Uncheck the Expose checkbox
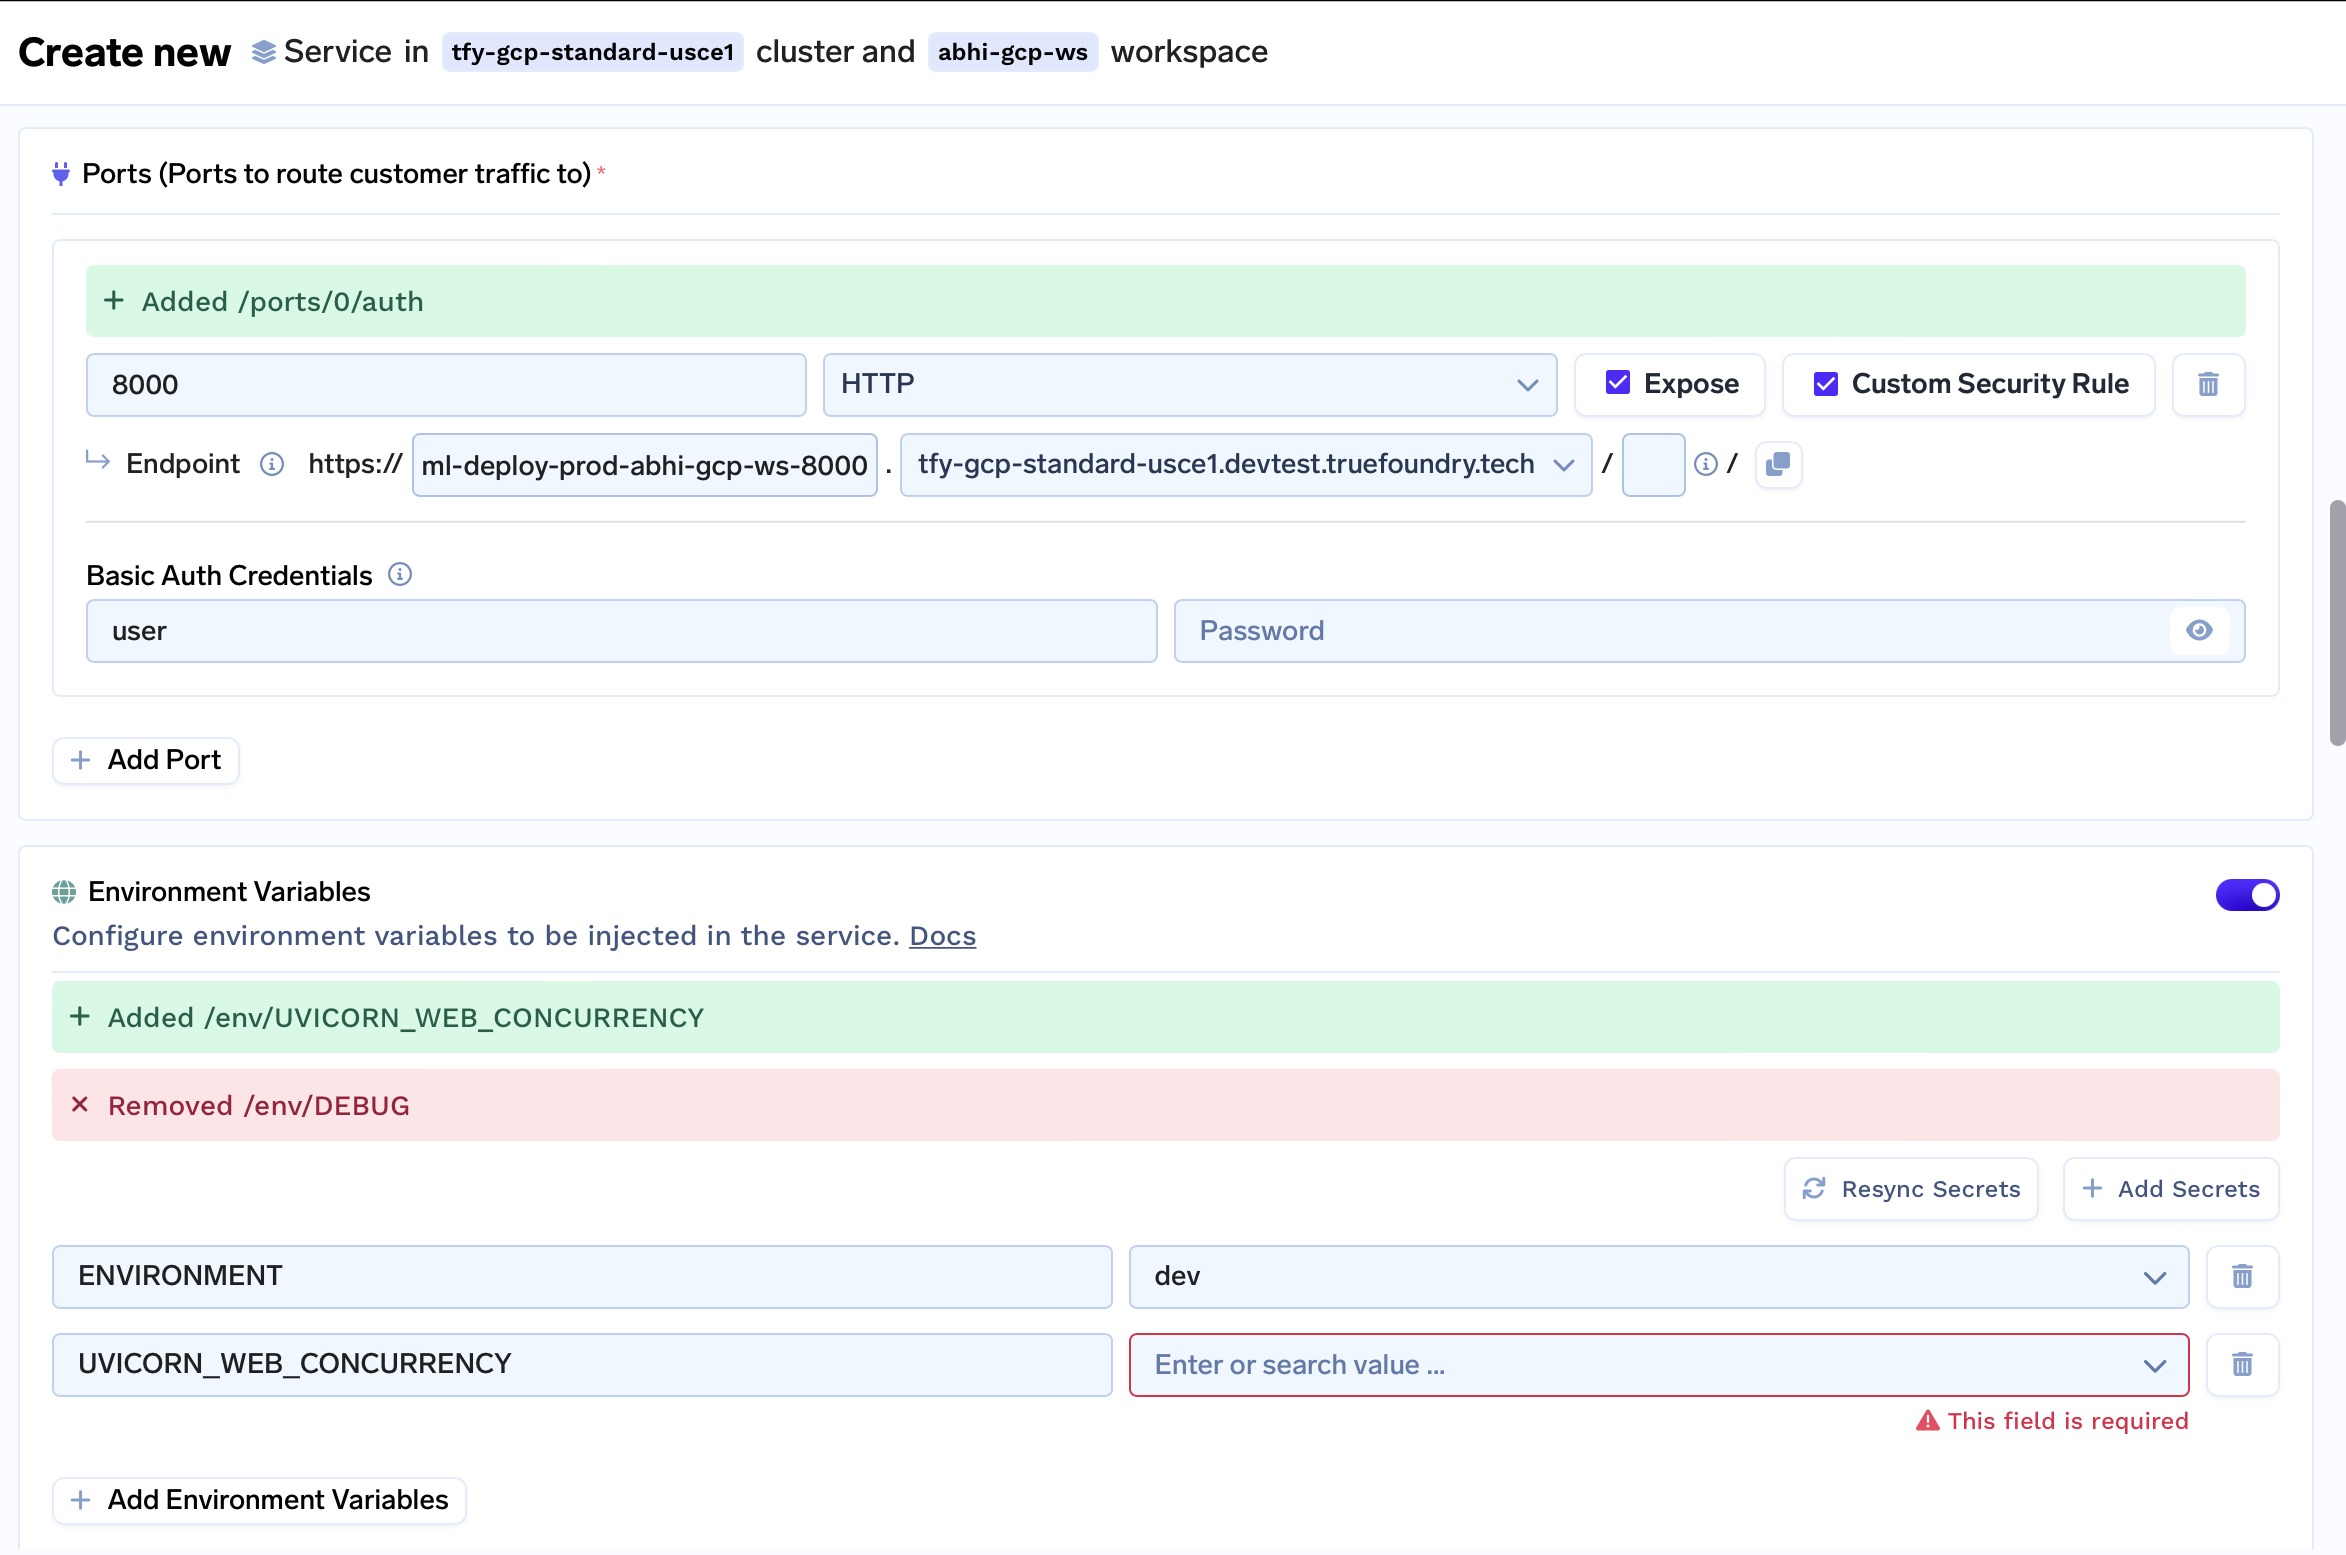 pos(1618,383)
